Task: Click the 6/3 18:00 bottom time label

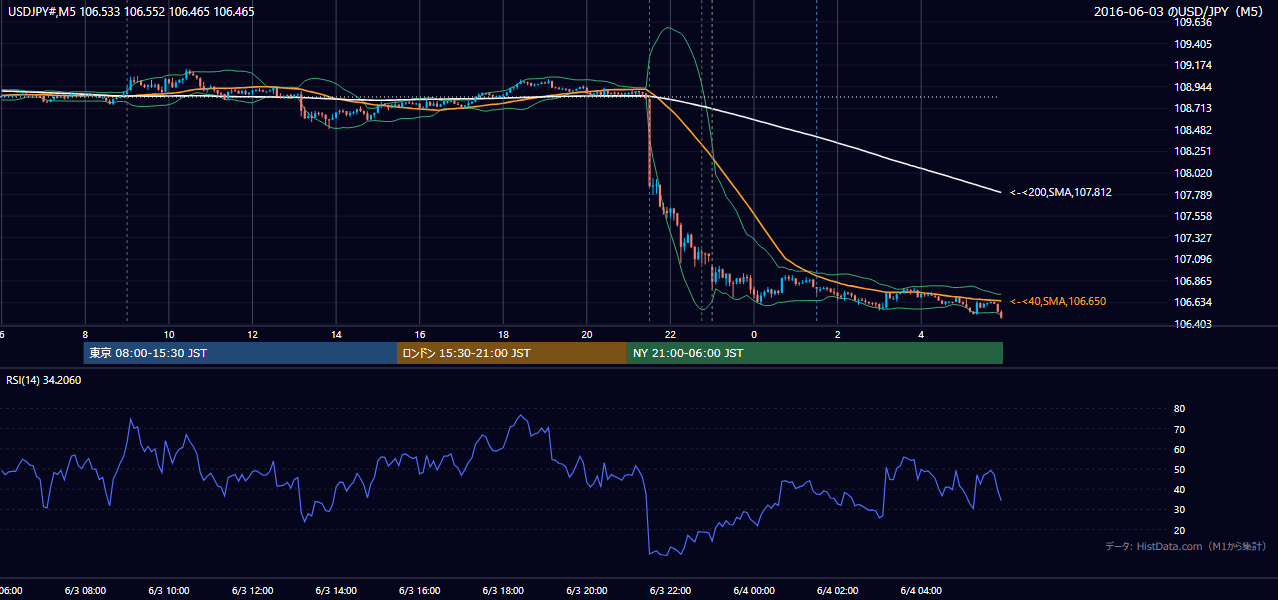Action: coord(503,590)
